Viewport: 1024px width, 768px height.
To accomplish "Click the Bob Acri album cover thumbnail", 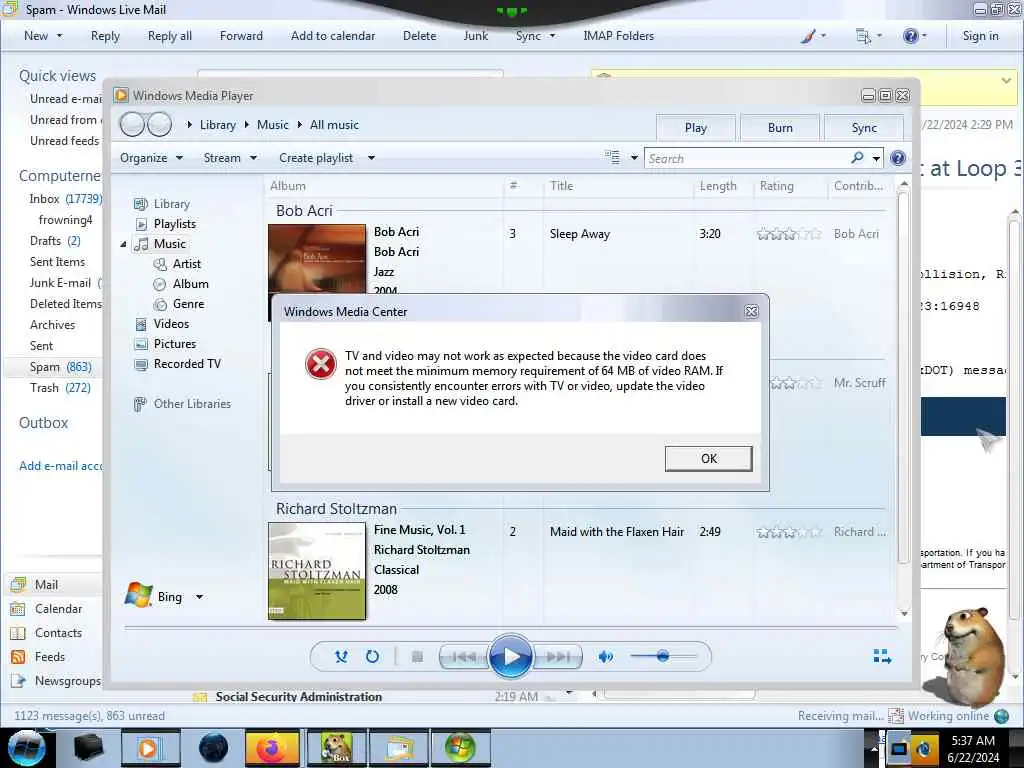I will click(317, 259).
